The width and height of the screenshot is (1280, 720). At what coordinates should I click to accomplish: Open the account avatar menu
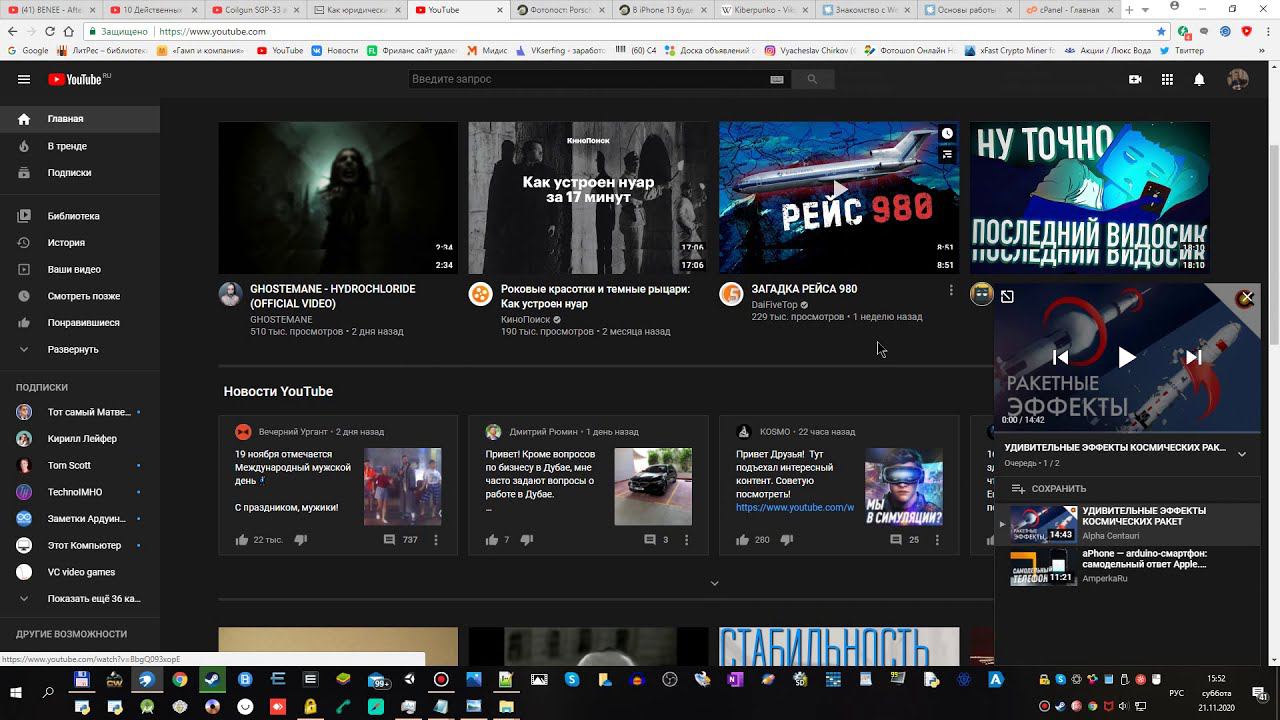click(1238, 79)
